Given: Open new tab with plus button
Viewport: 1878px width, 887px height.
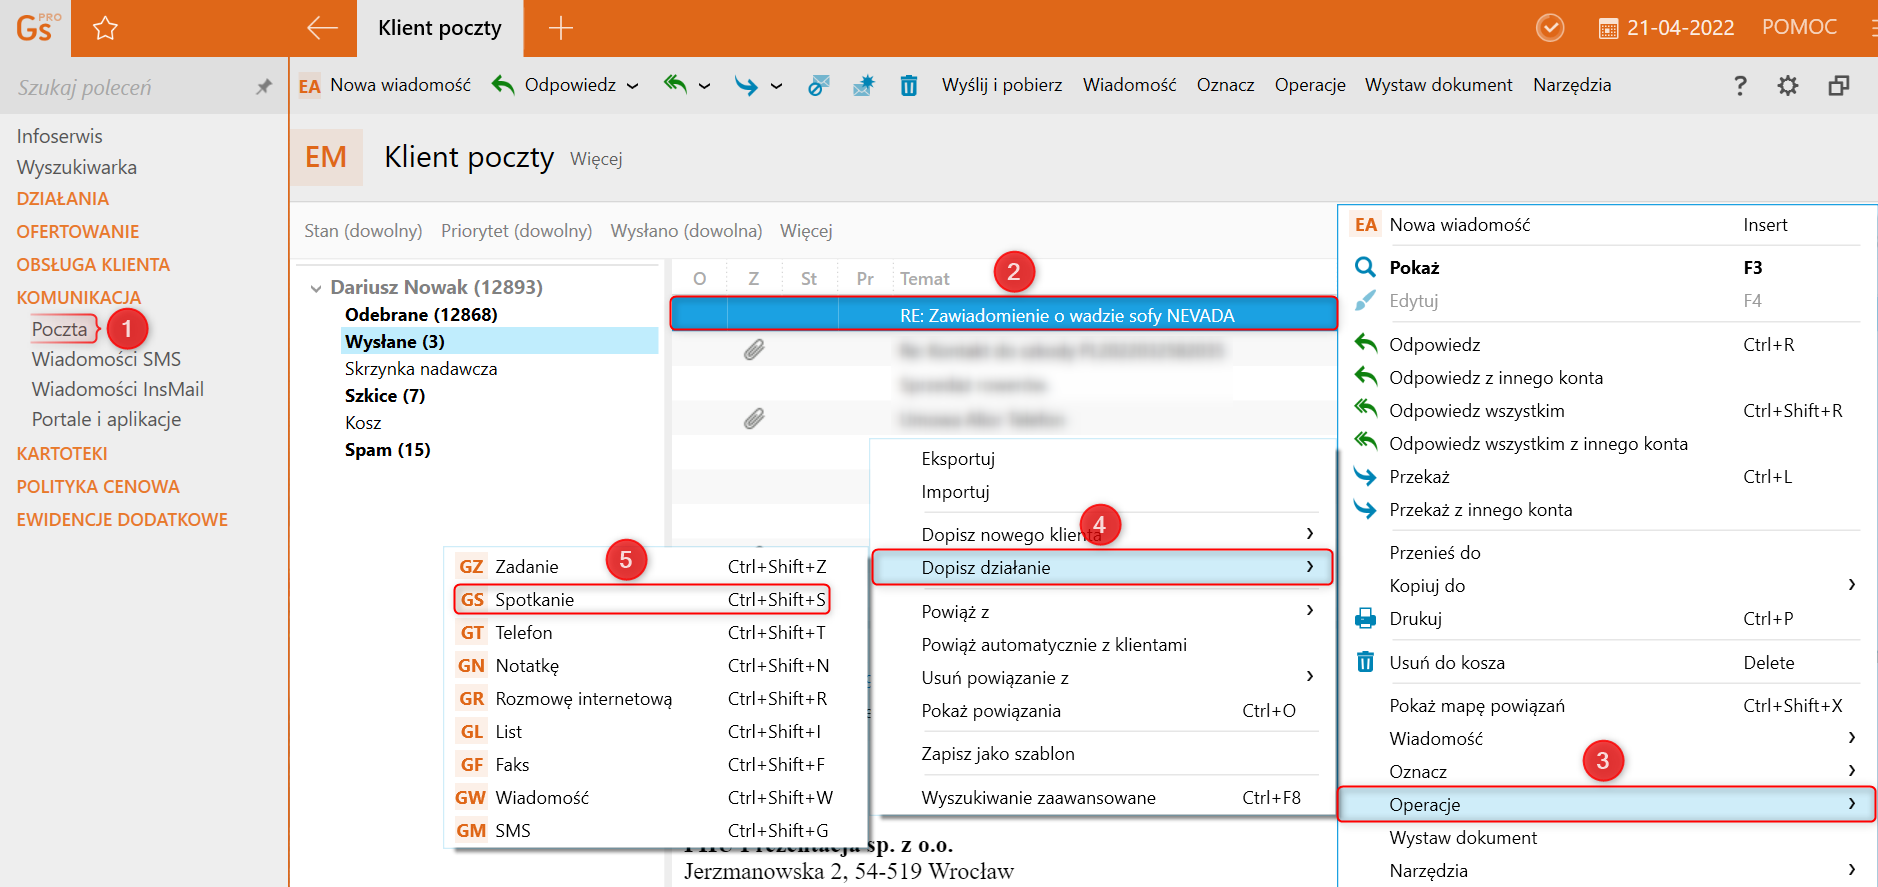Looking at the screenshot, I should point(561,28).
